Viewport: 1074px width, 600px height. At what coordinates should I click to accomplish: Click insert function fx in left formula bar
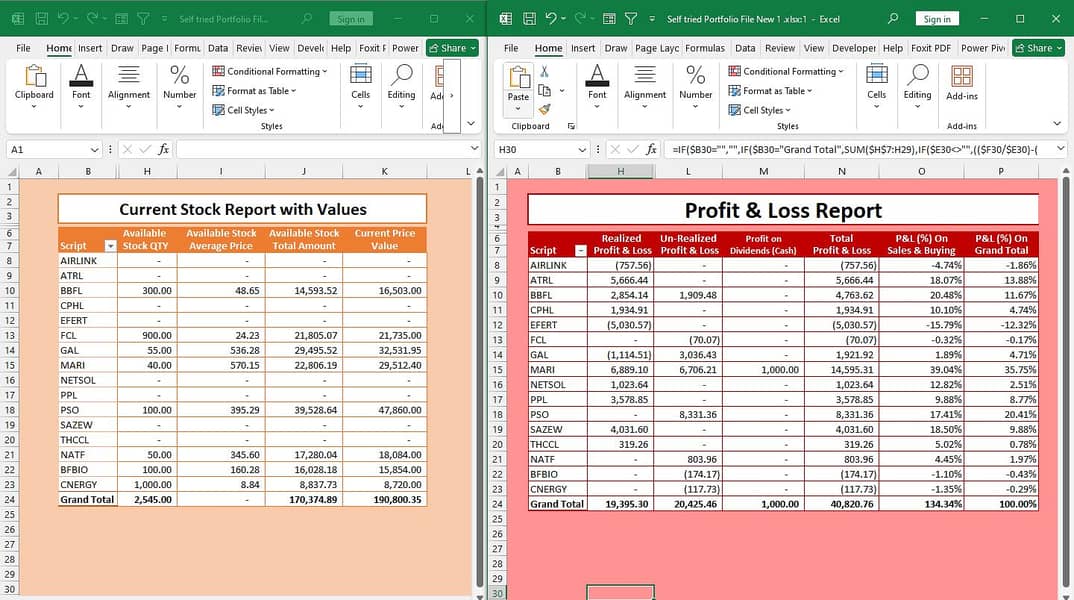(163, 149)
